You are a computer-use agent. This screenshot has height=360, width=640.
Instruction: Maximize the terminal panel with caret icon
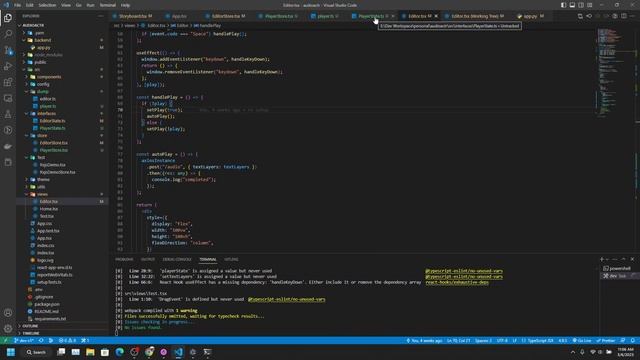coord(624,259)
